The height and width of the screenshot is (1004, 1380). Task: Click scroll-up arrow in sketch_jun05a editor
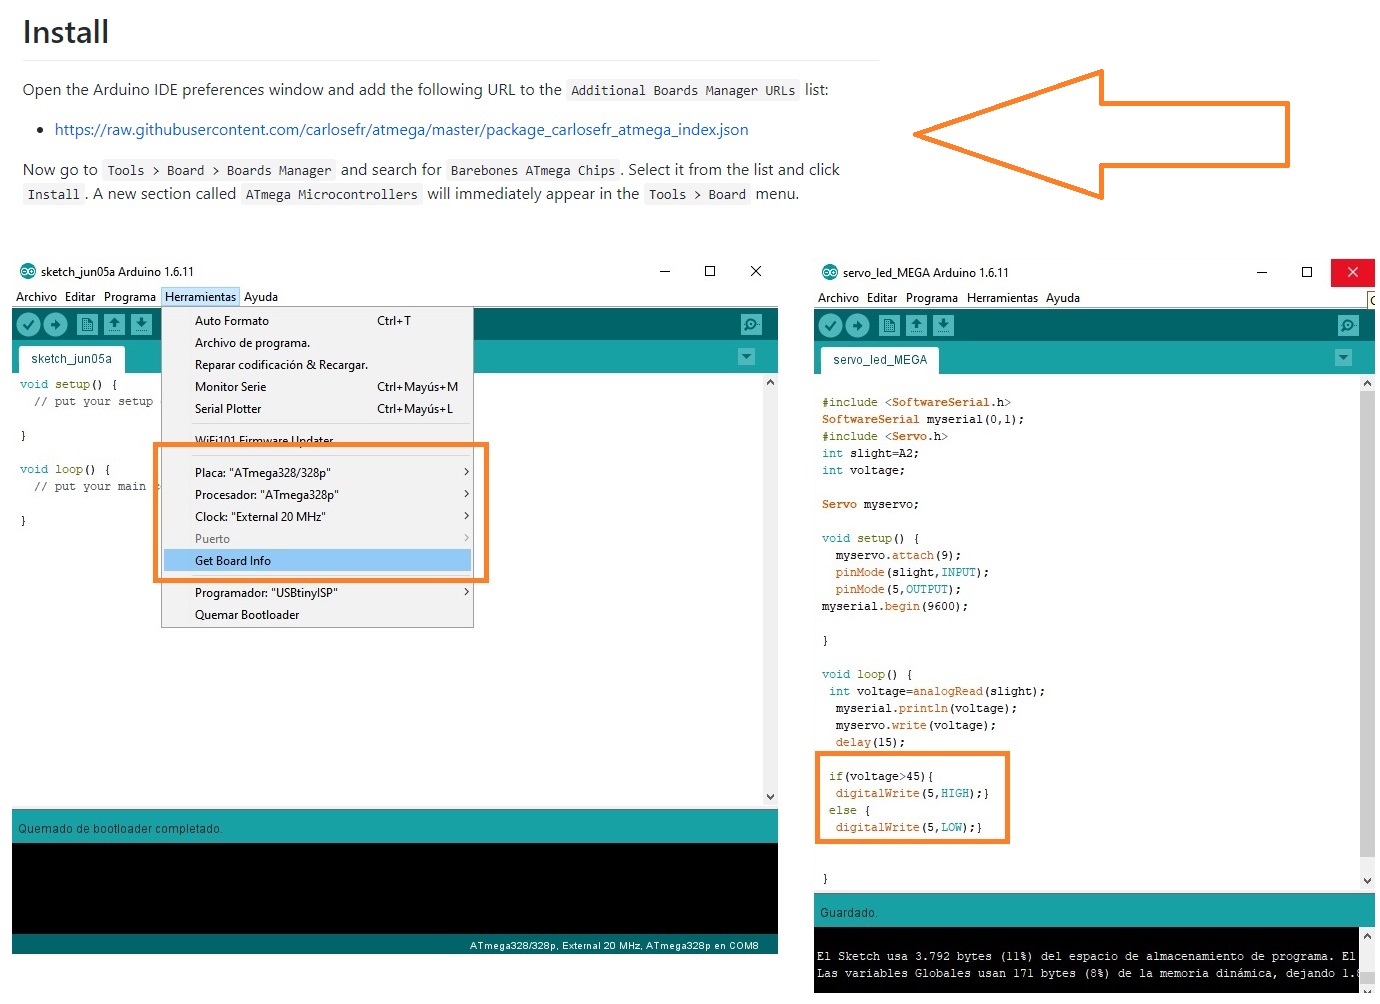(x=770, y=383)
